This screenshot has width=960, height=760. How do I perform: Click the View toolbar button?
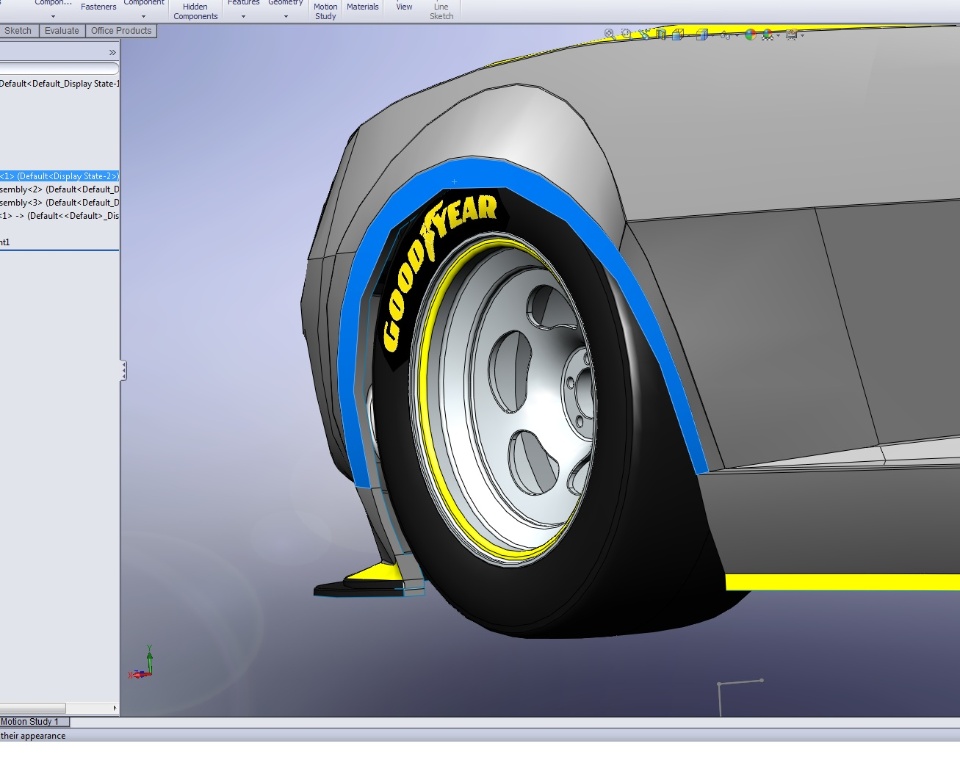click(403, 7)
